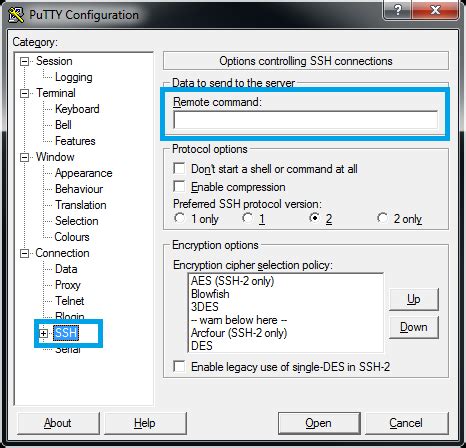Click the Up button for ciphers
This screenshot has height=448, width=466.
pos(414,299)
